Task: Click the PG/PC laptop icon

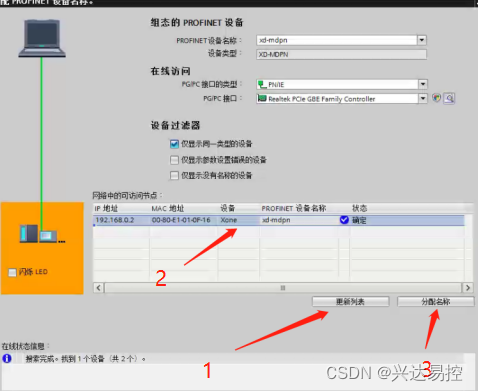Action: coord(42,38)
